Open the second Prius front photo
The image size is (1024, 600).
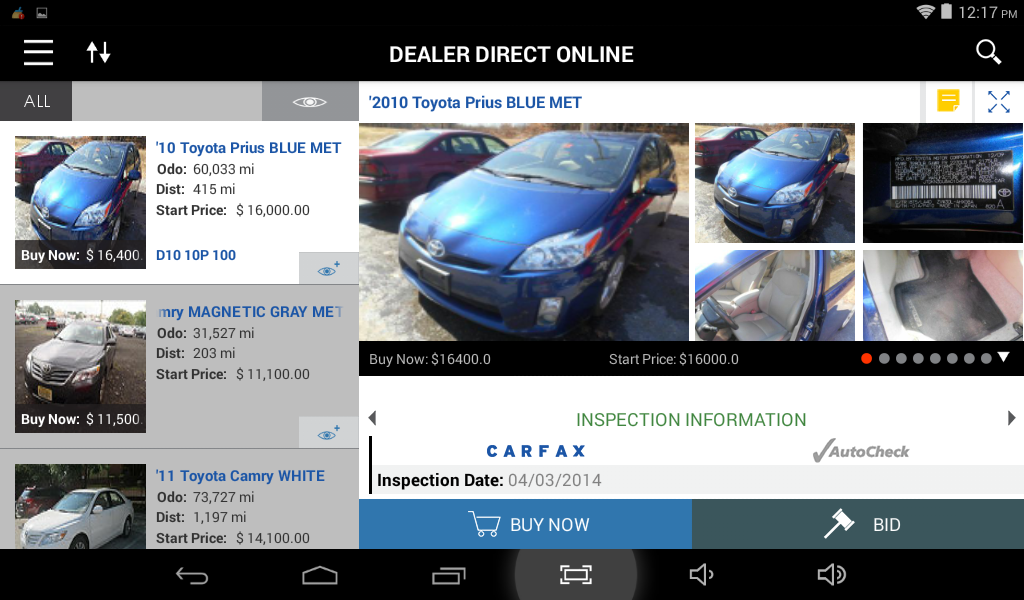pyautogui.click(x=775, y=183)
